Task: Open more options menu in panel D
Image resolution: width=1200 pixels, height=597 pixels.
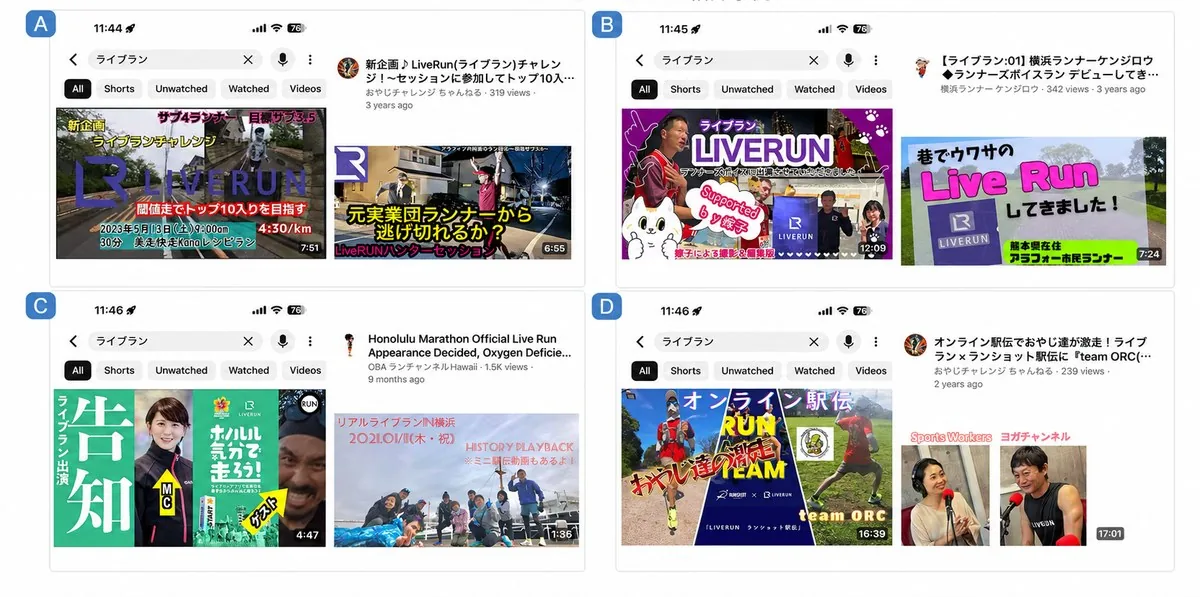Action: click(877, 341)
